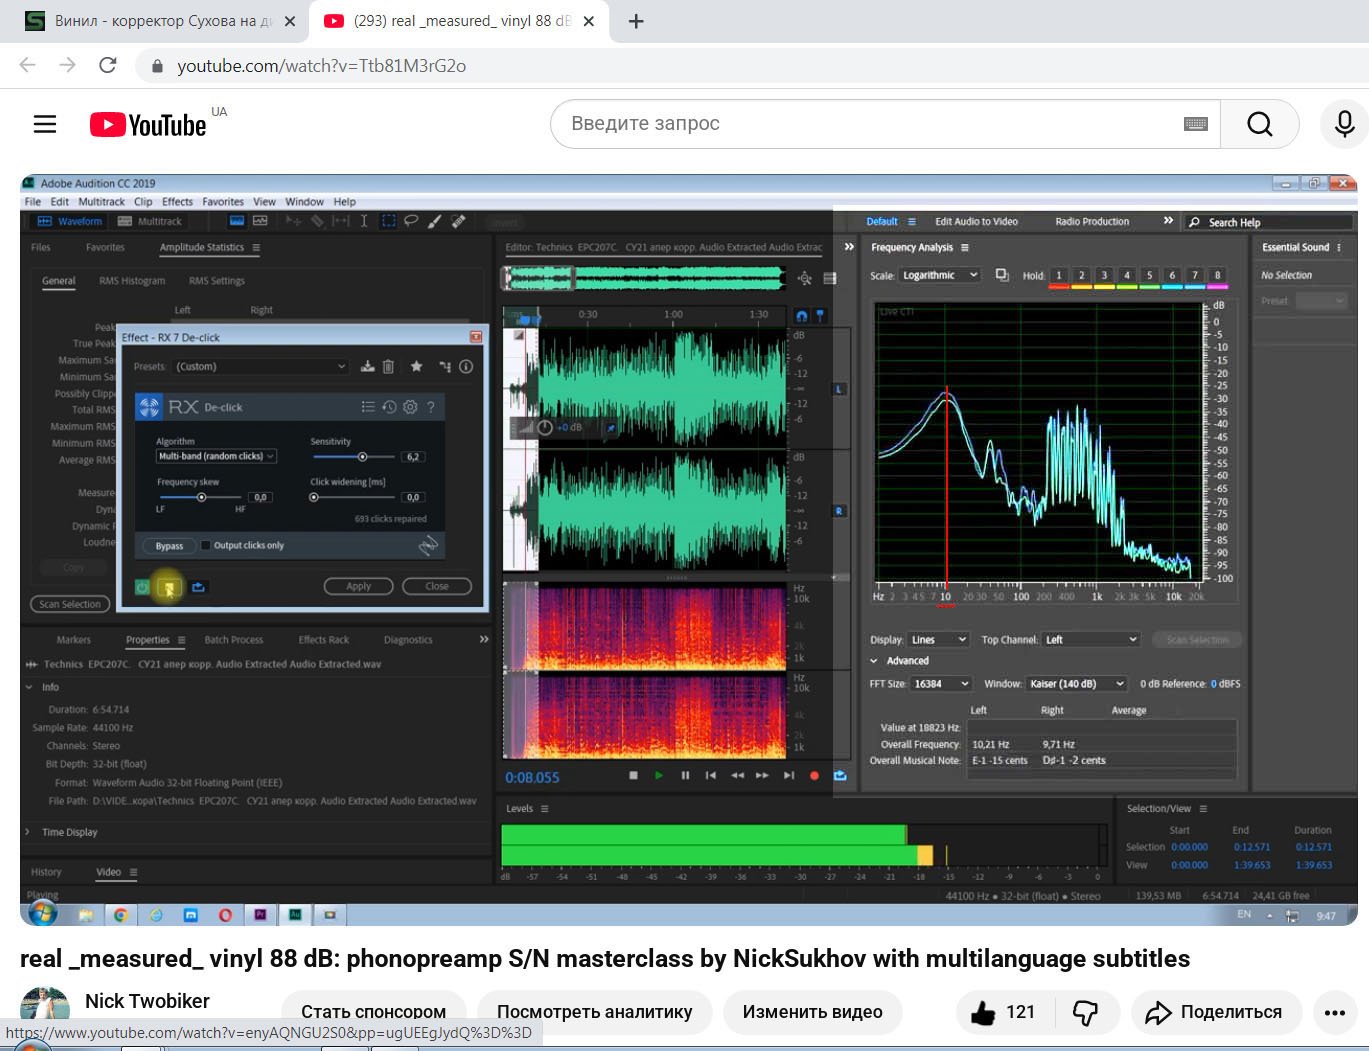The image size is (1369, 1051).
Task: Click the Apply button in De-click
Action: pyautogui.click(x=358, y=586)
